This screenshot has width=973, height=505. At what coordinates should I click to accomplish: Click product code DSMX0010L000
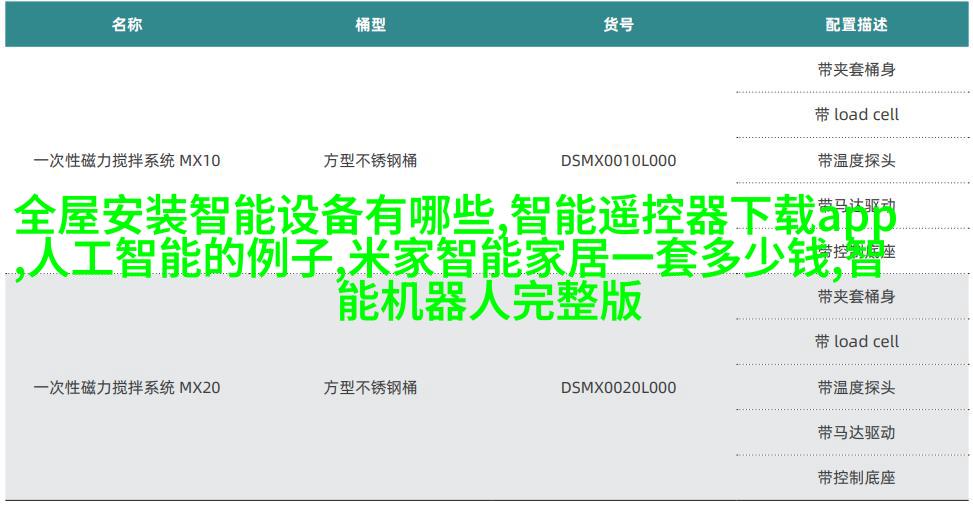pos(618,161)
